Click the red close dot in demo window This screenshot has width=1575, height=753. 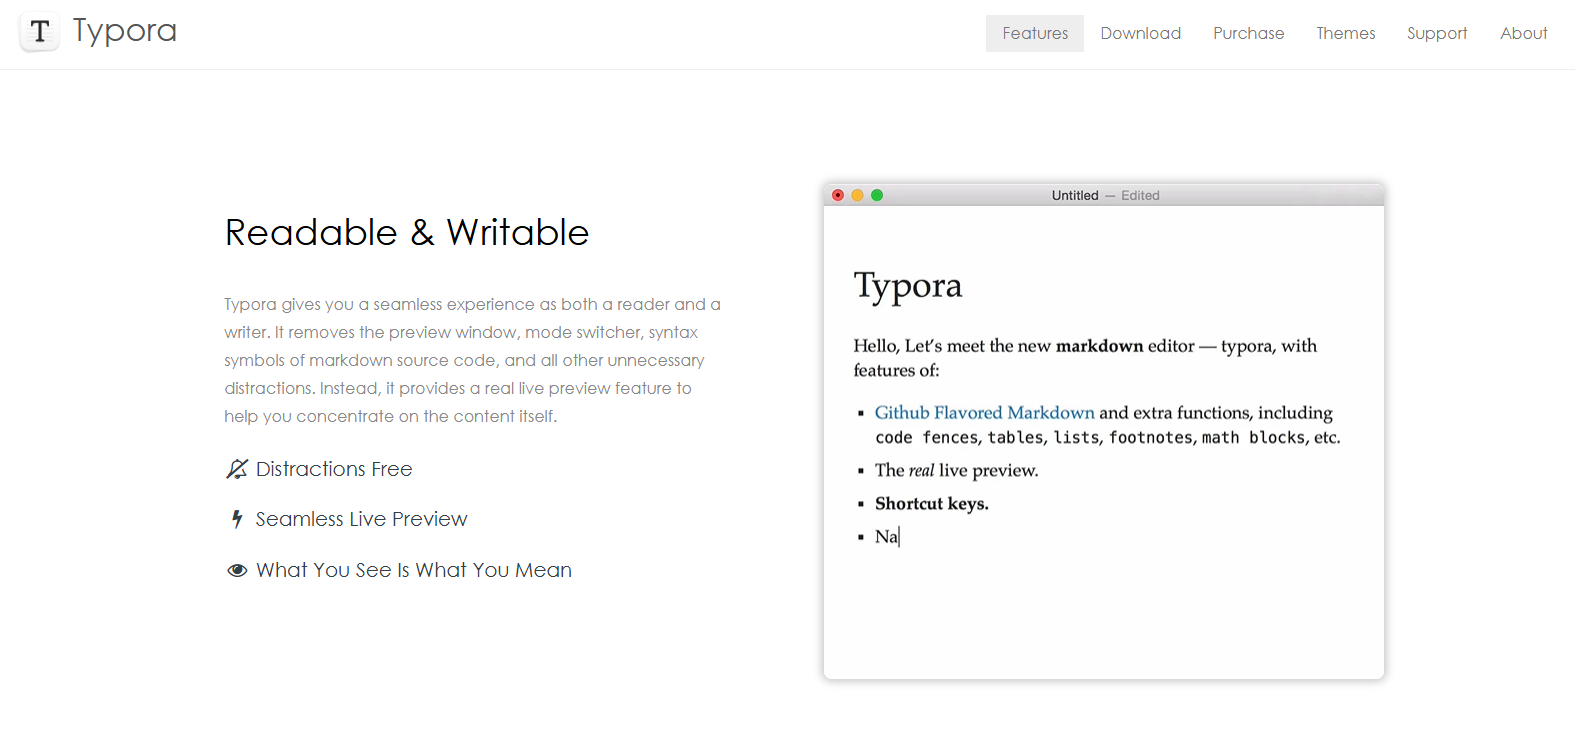pos(838,195)
